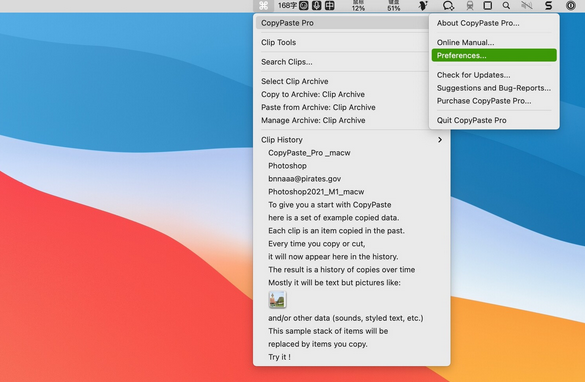Click the icon right after 168字 in menu bar
The width and height of the screenshot is (585, 382).
[304, 6]
